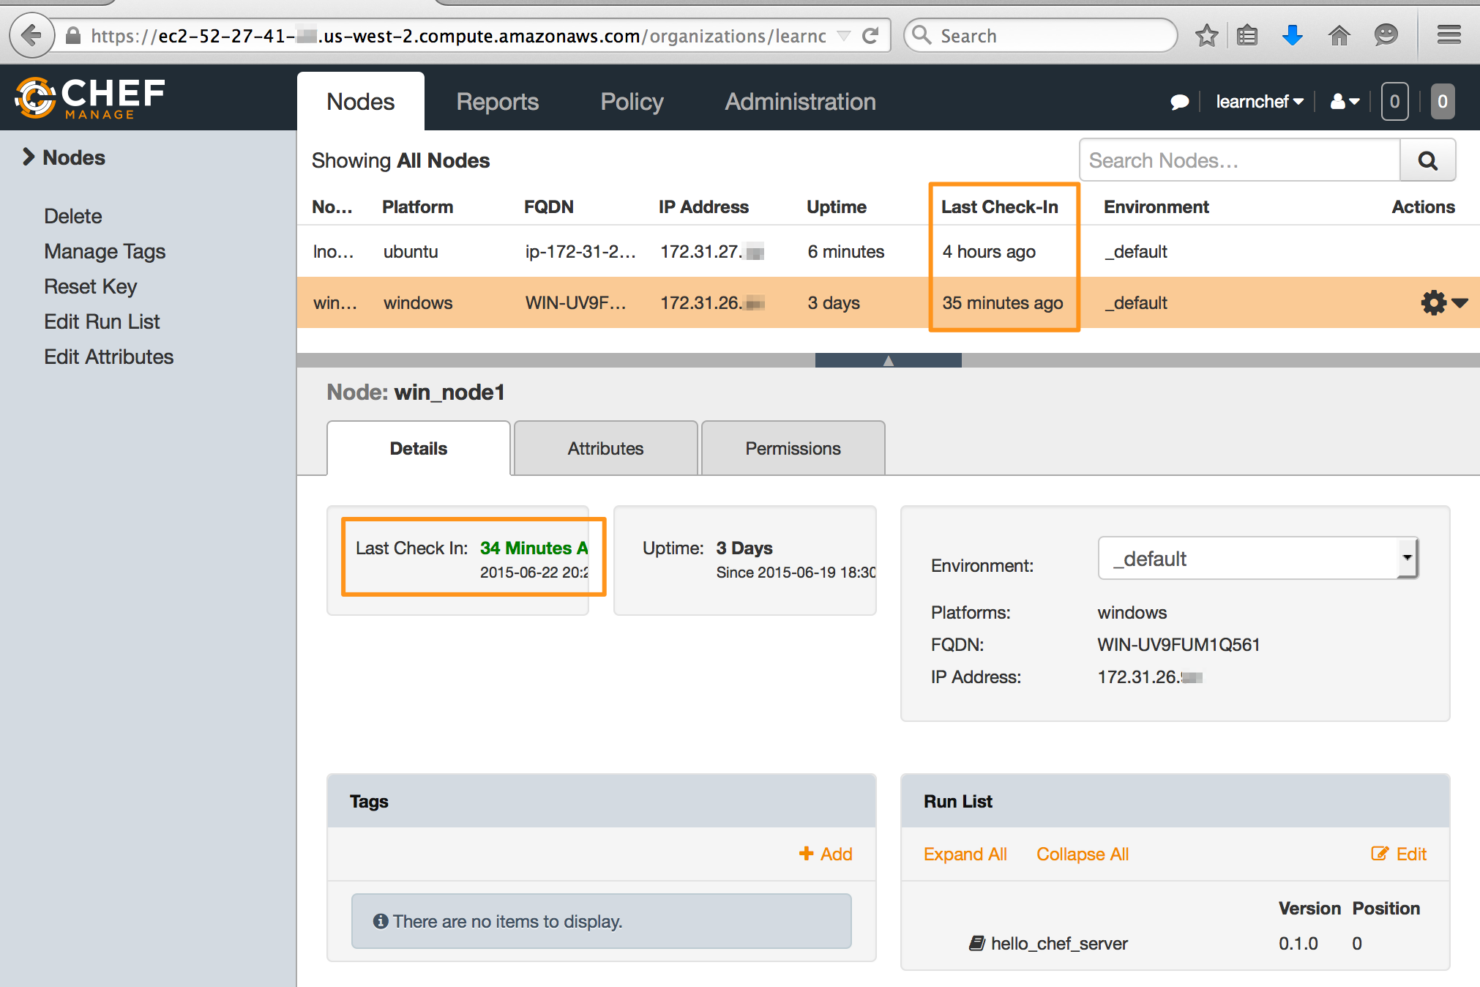
Task: Collapse the Nodes sidebar section
Action: point(64,158)
